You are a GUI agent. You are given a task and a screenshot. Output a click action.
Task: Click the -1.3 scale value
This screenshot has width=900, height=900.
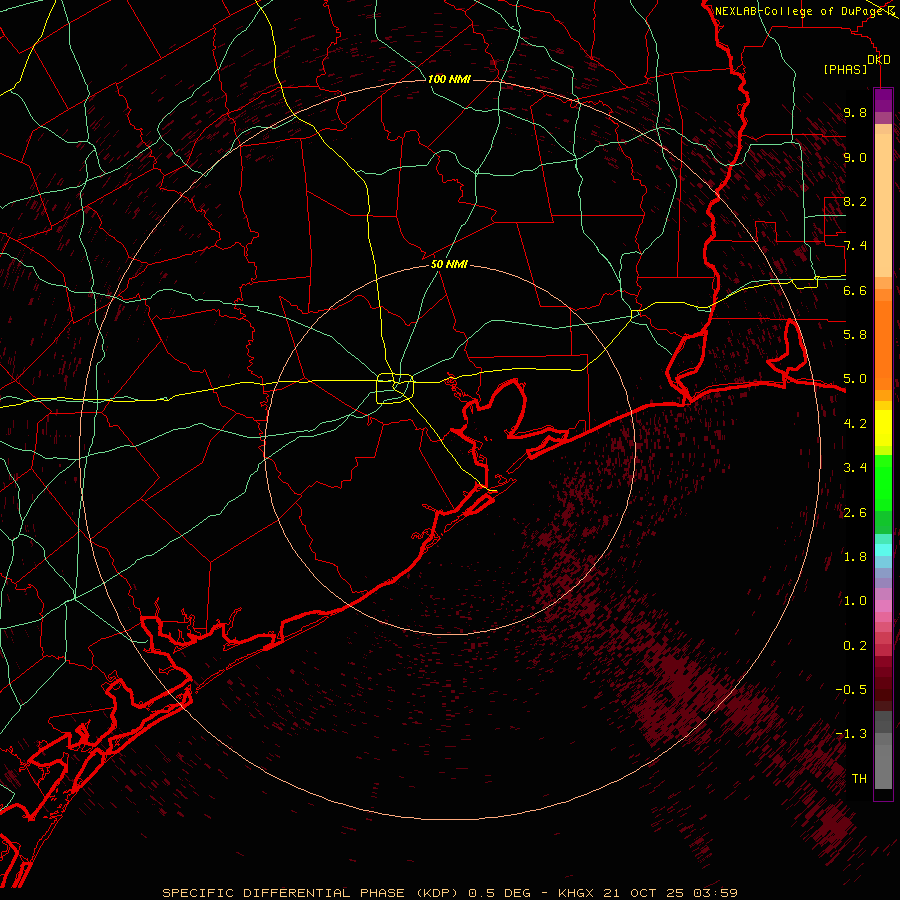(x=851, y=734)
